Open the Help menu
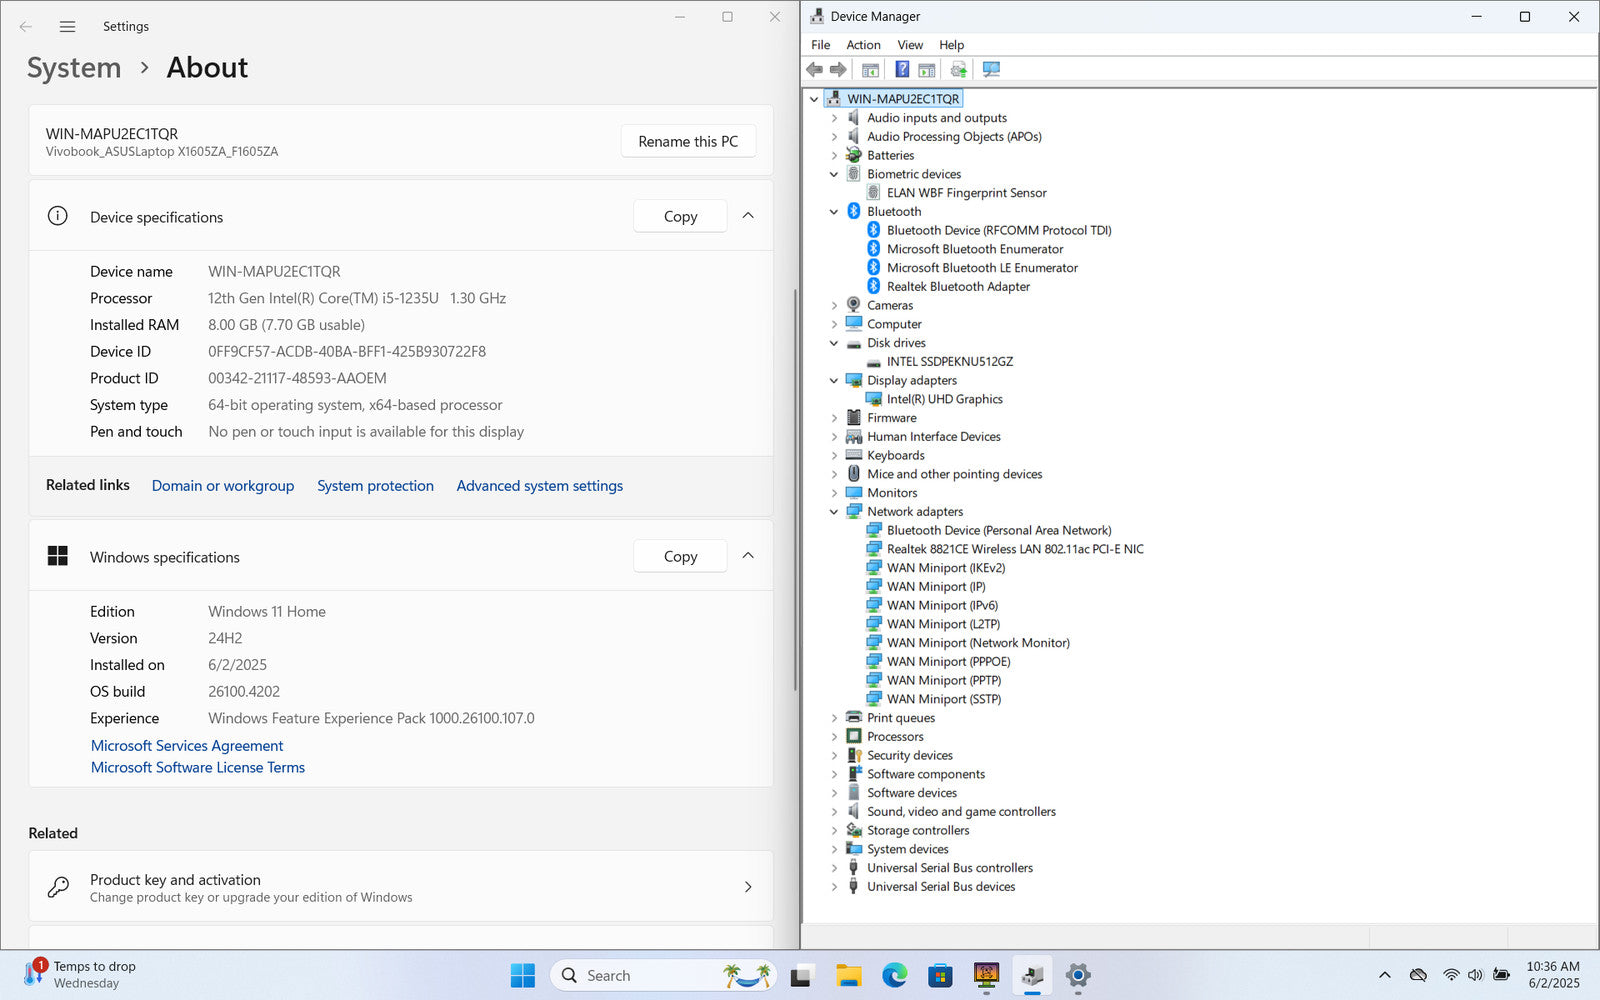 951,45
